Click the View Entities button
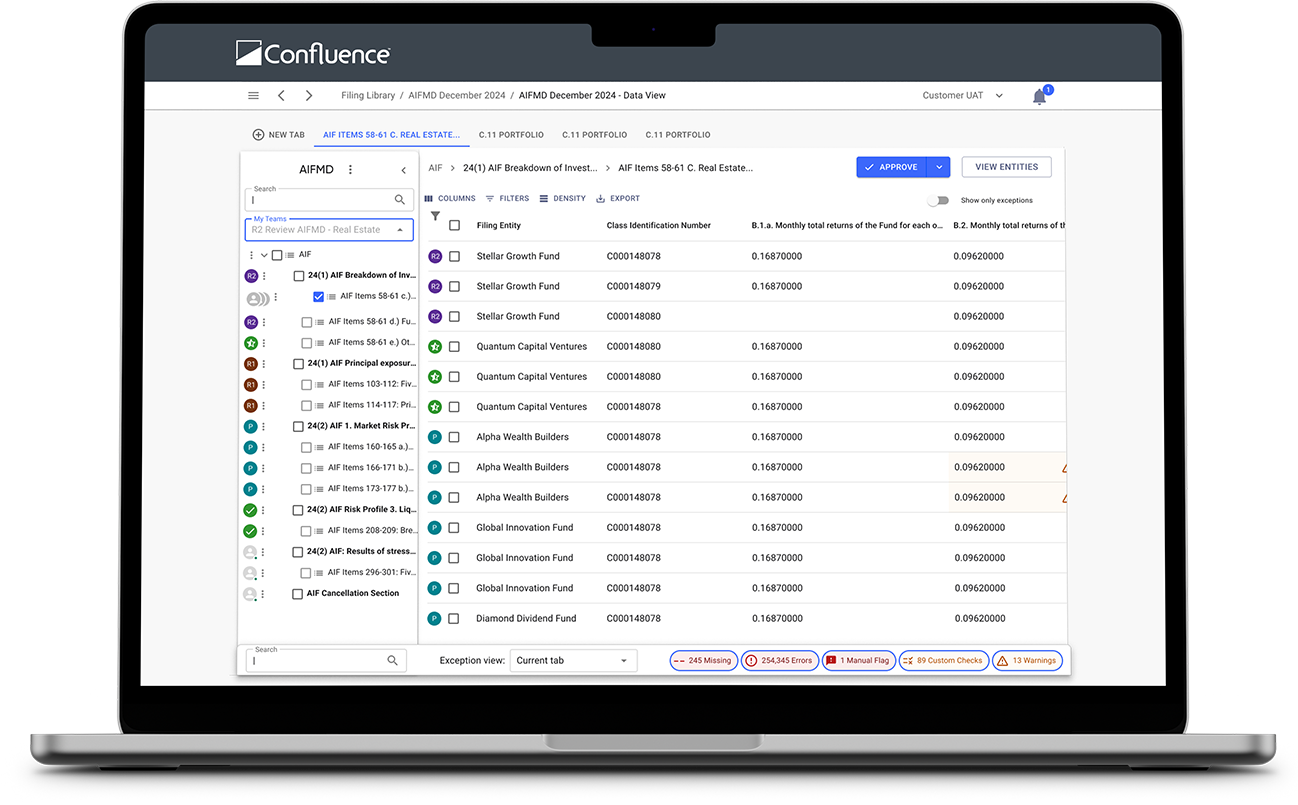 (x=1006, y=167)
